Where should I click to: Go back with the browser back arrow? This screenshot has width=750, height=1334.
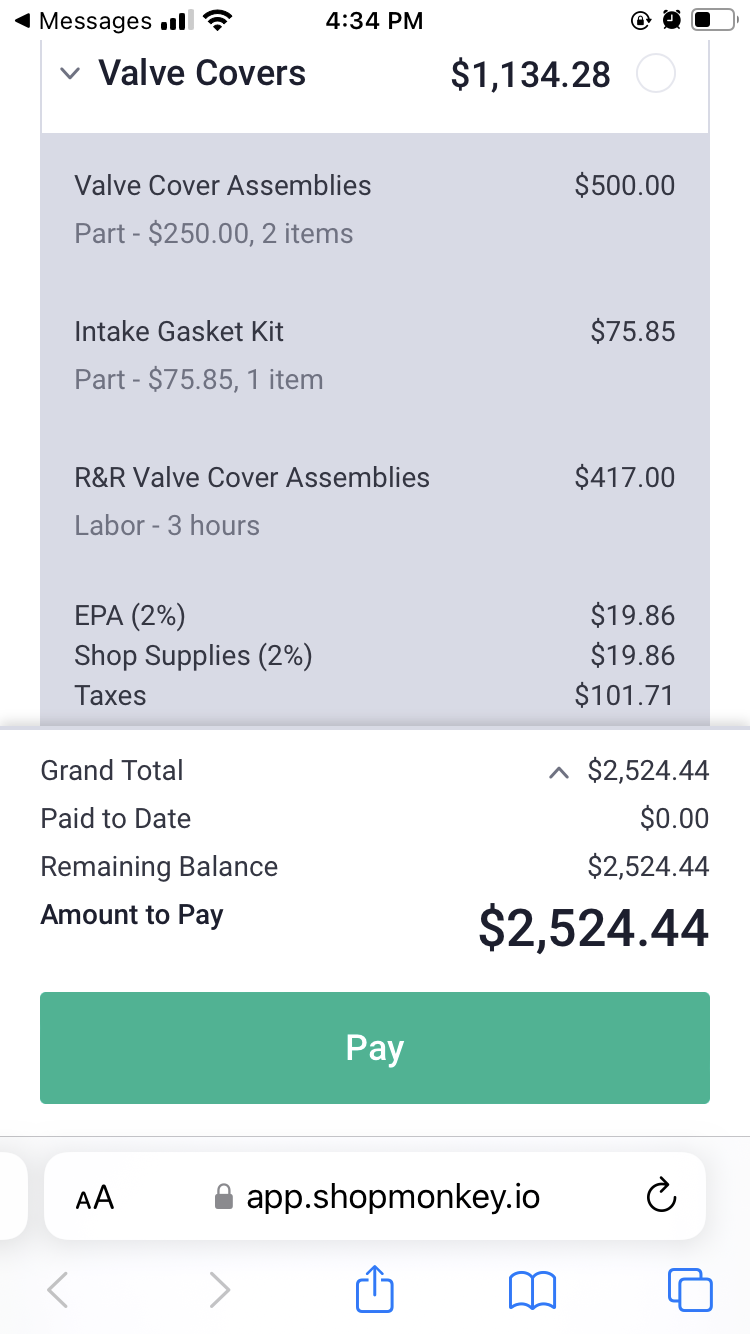tap(58, 1290)
